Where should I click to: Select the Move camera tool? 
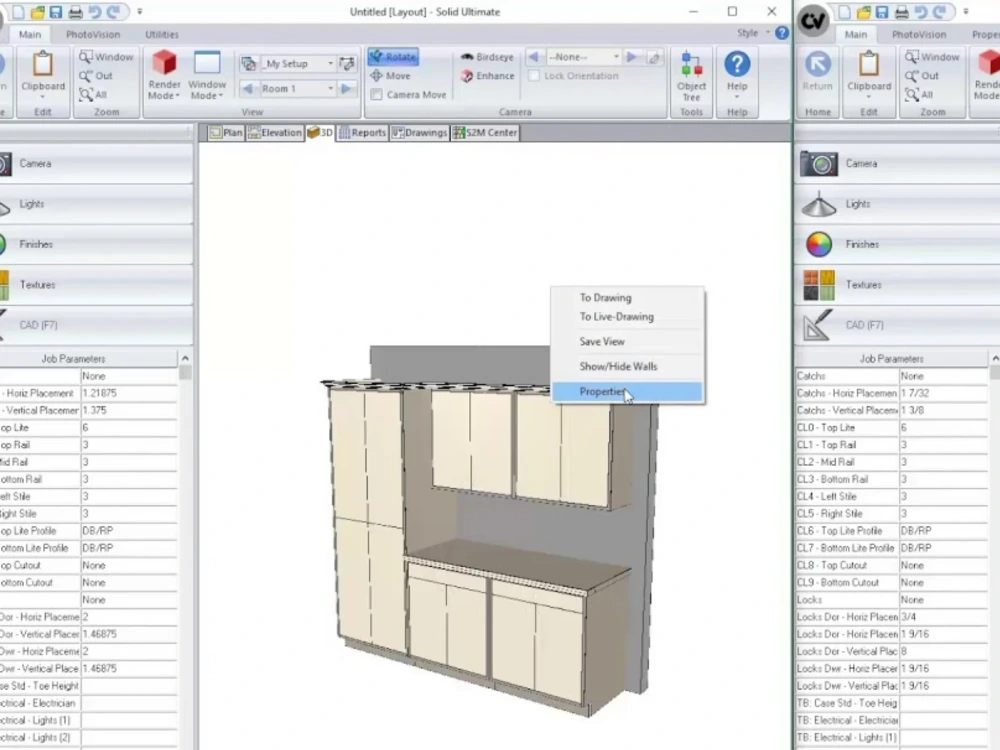point(390,76)
